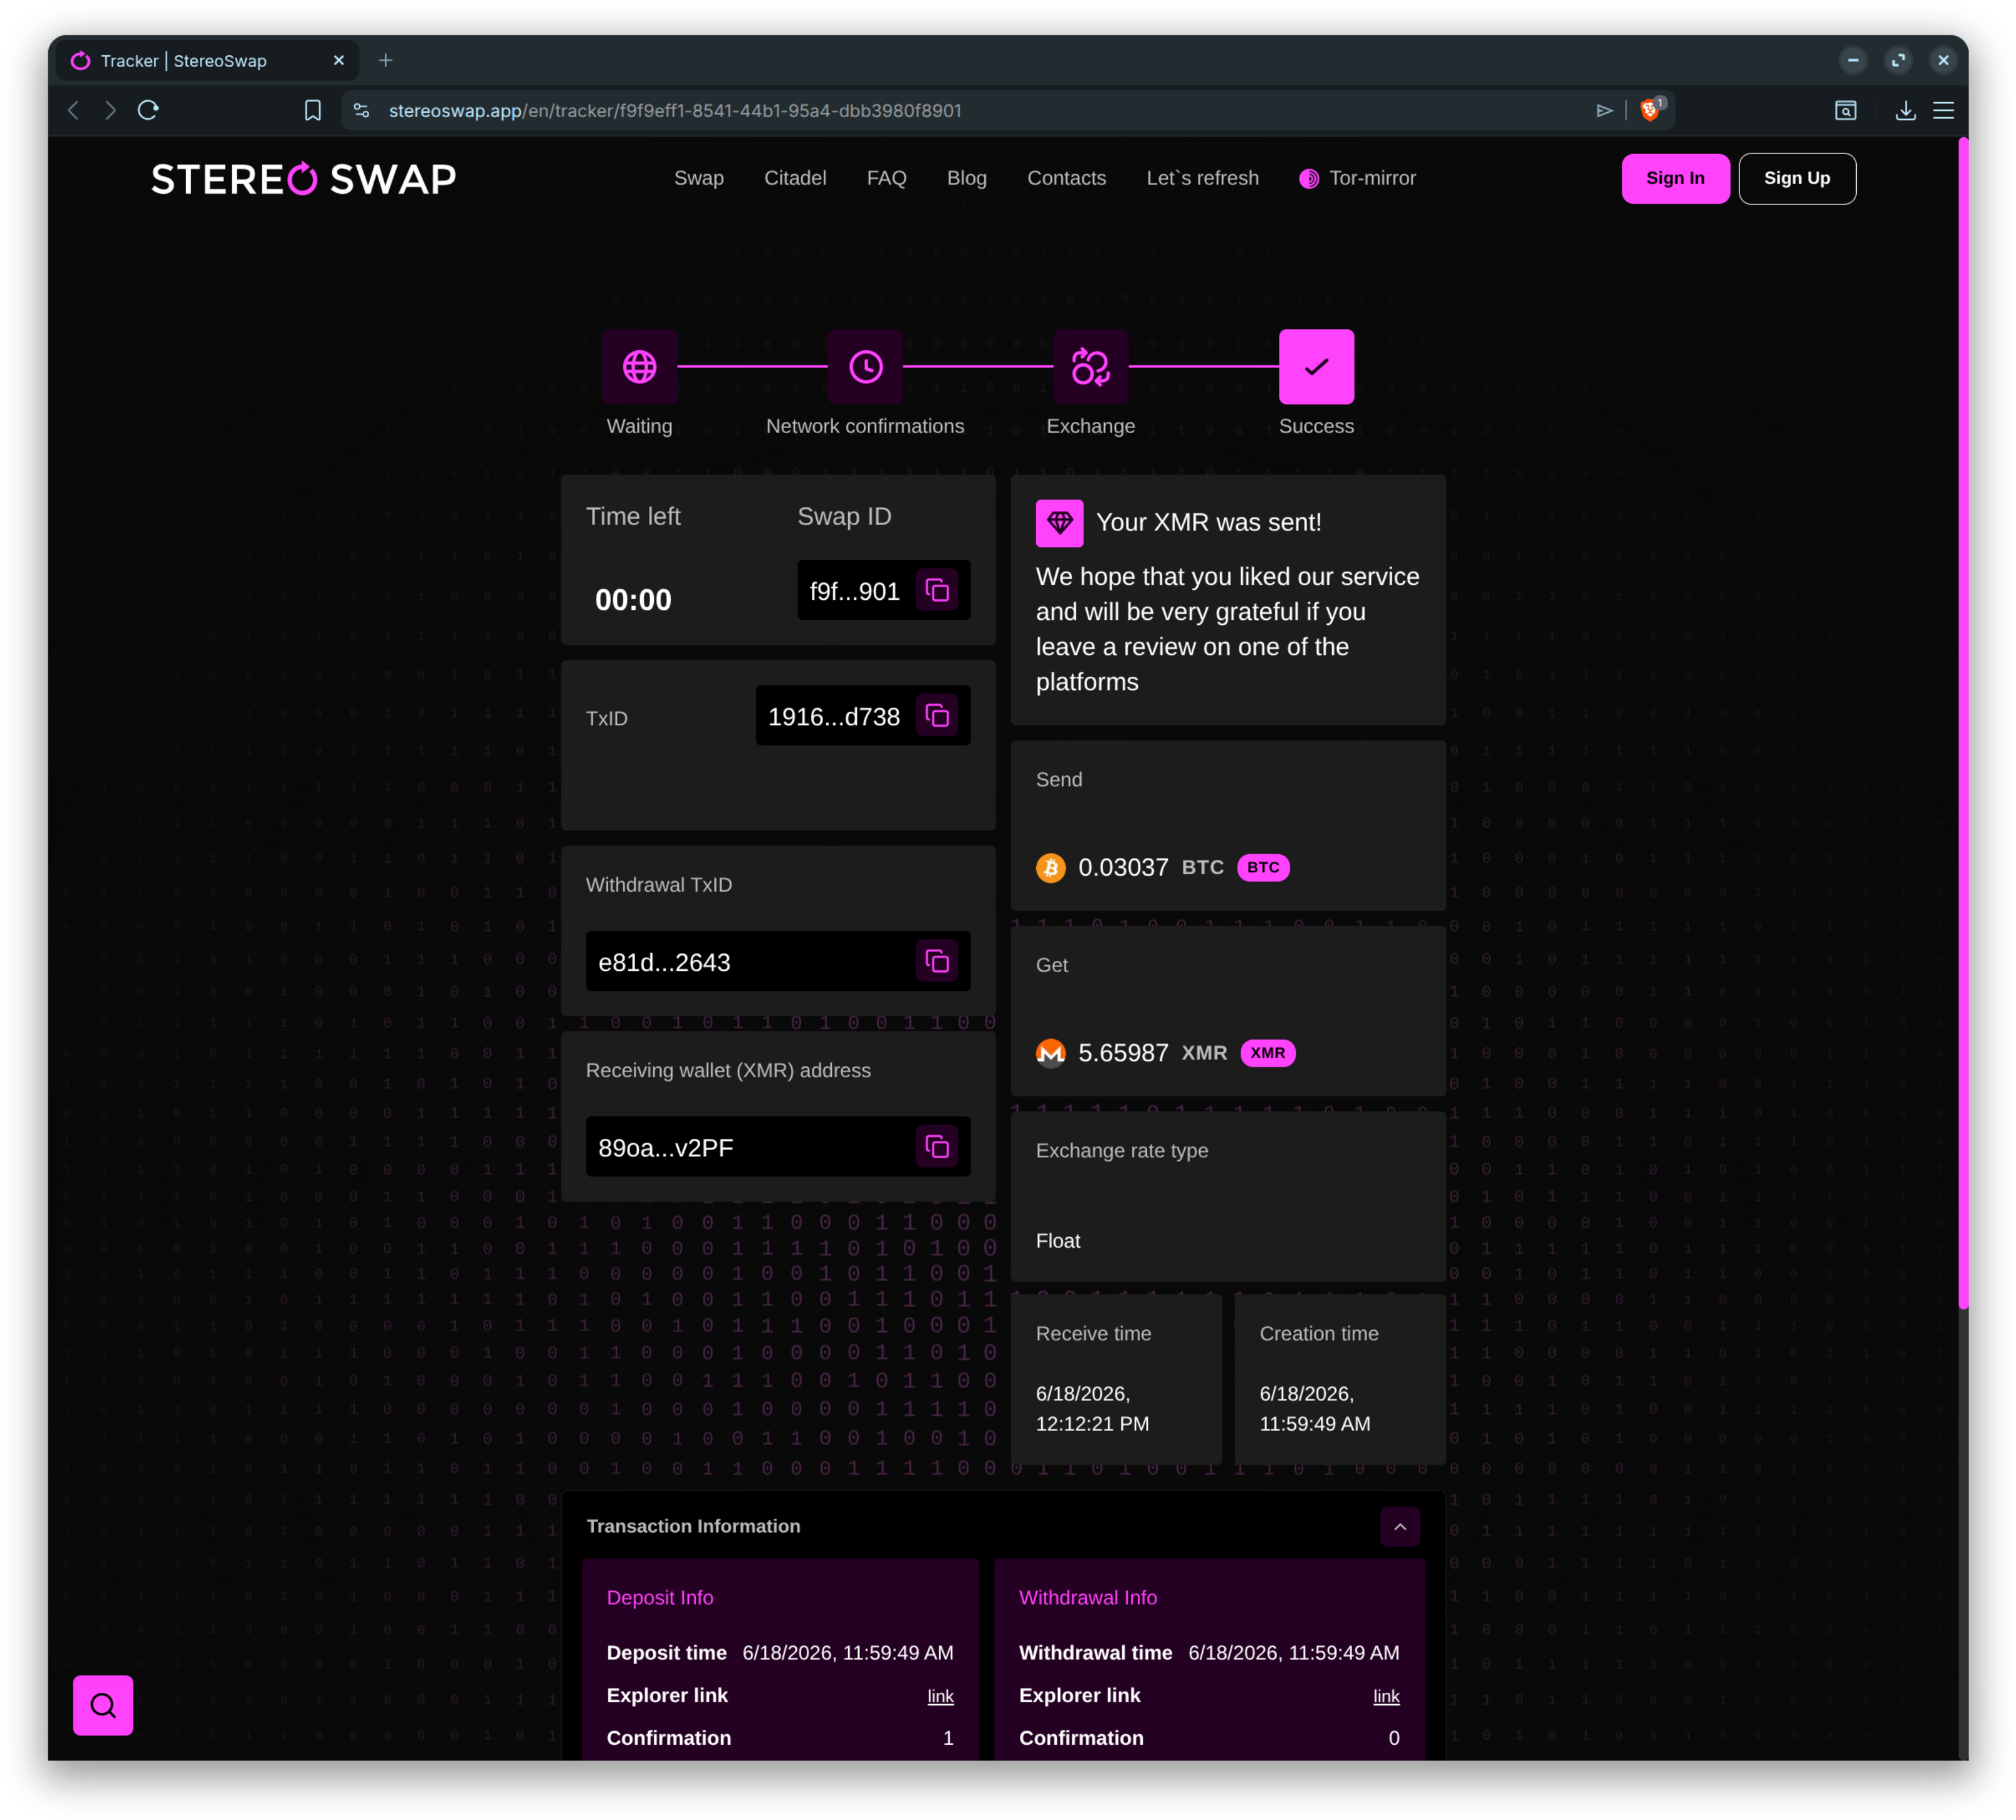Click the Withdrawal time value
Image resolution: width=2016 pixels, height=1820 pixels.
(x=1294, y=1653)
